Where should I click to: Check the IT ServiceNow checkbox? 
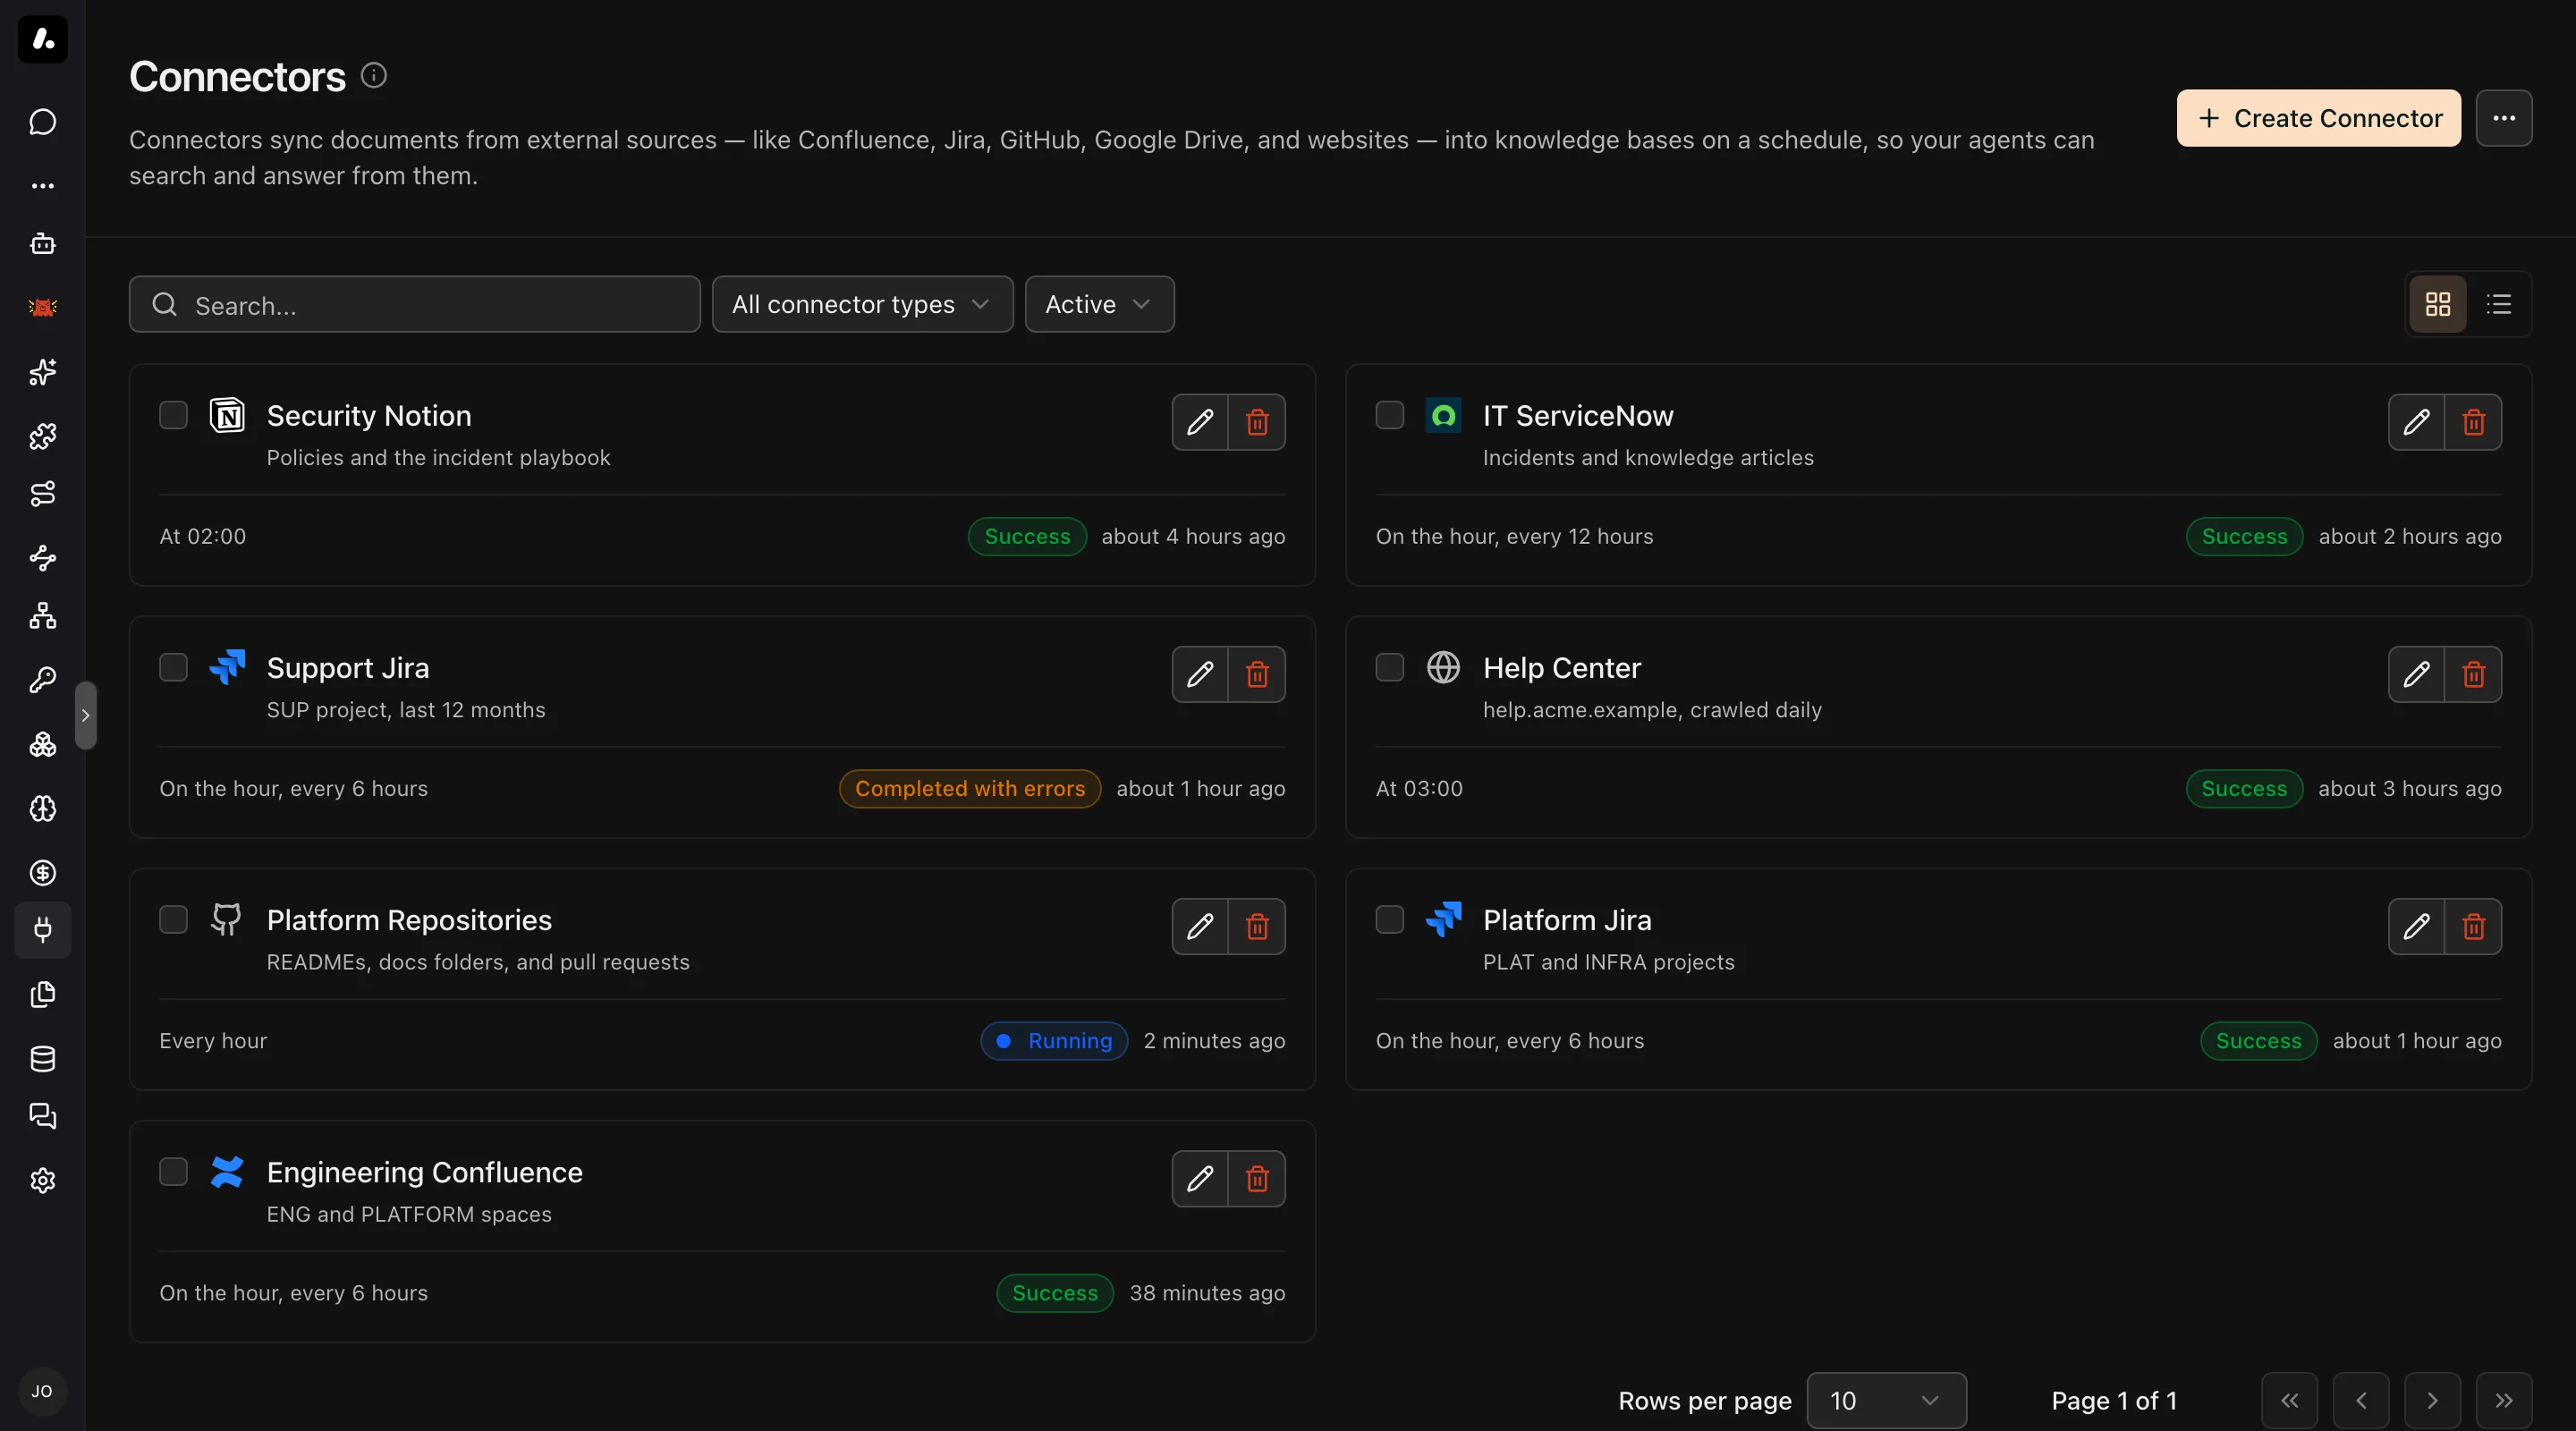[x=1390, y=415]
